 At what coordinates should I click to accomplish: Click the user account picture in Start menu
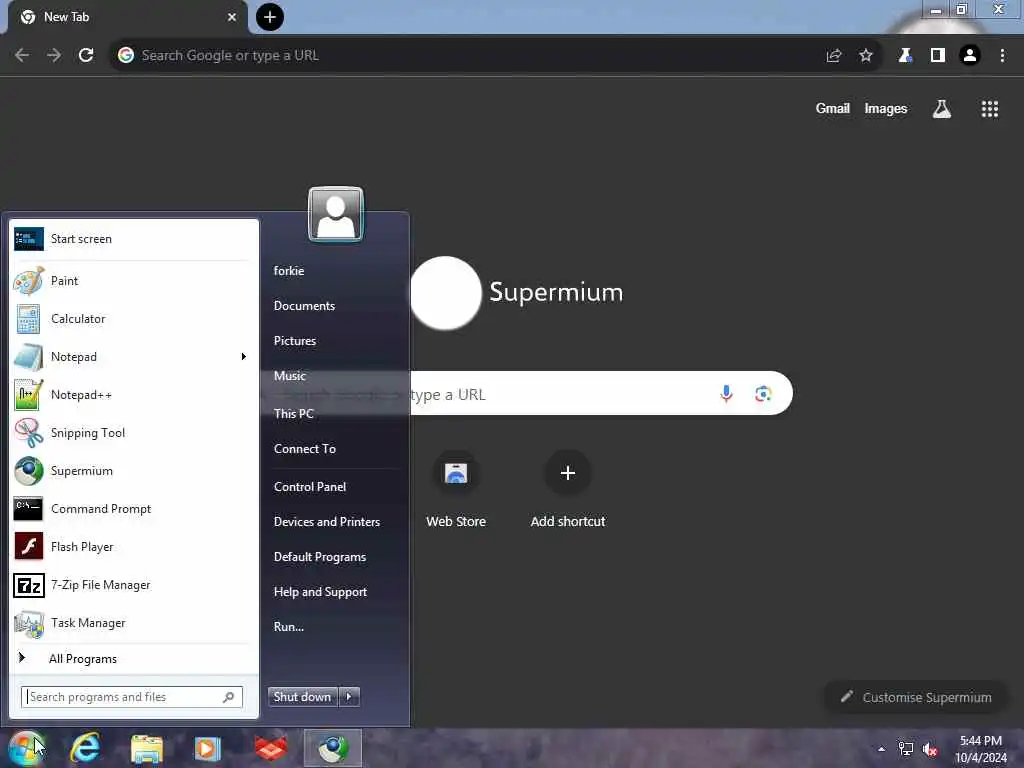click(336, 214)
